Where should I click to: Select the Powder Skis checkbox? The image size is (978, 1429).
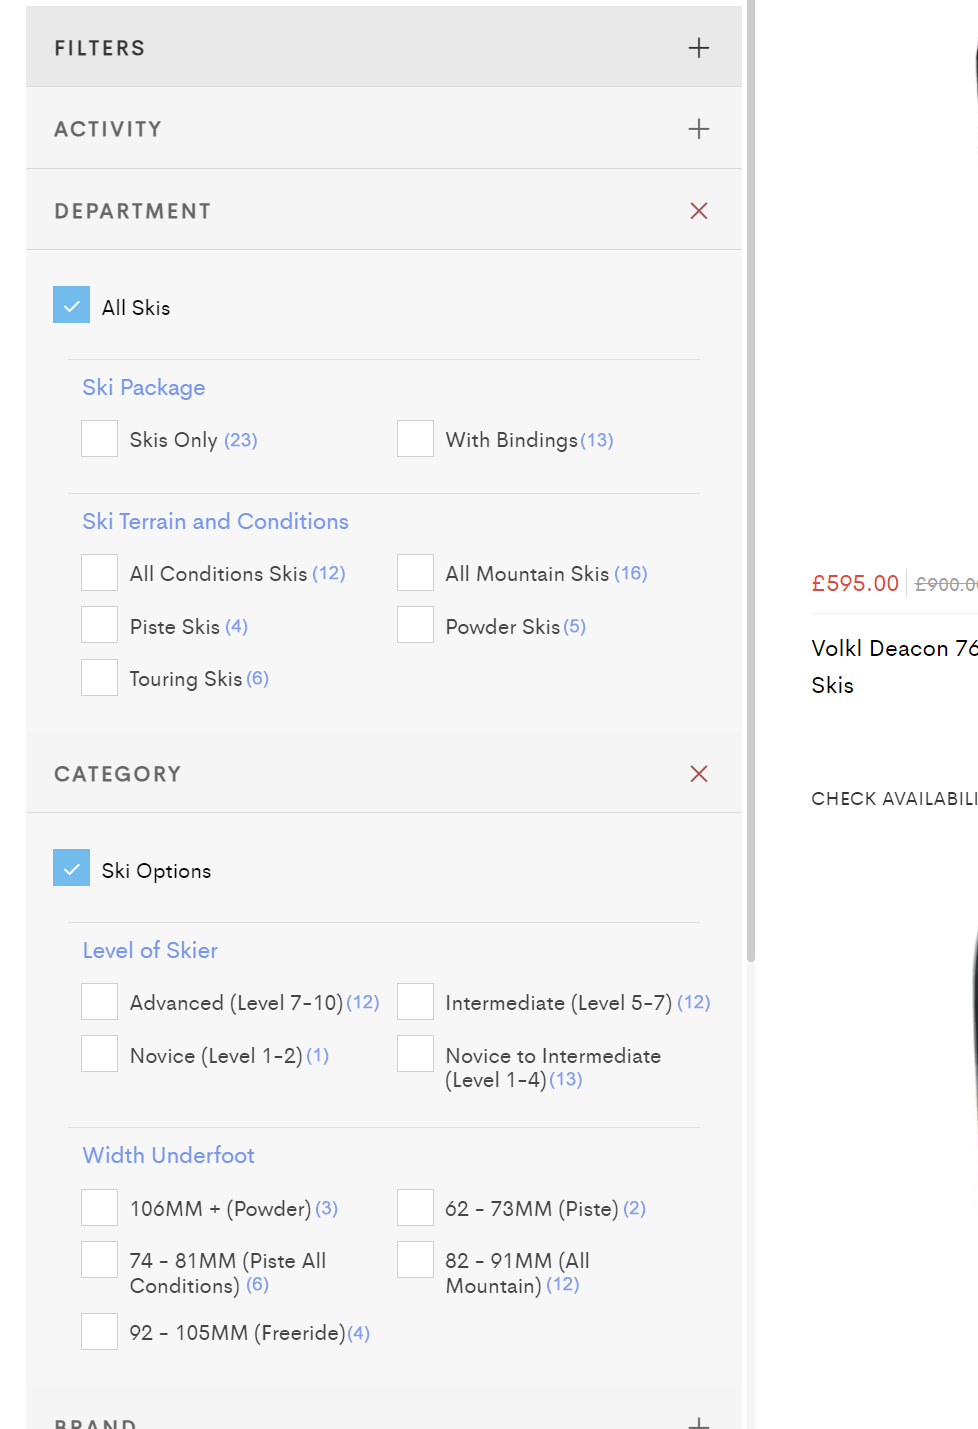[x=415, y=626]
